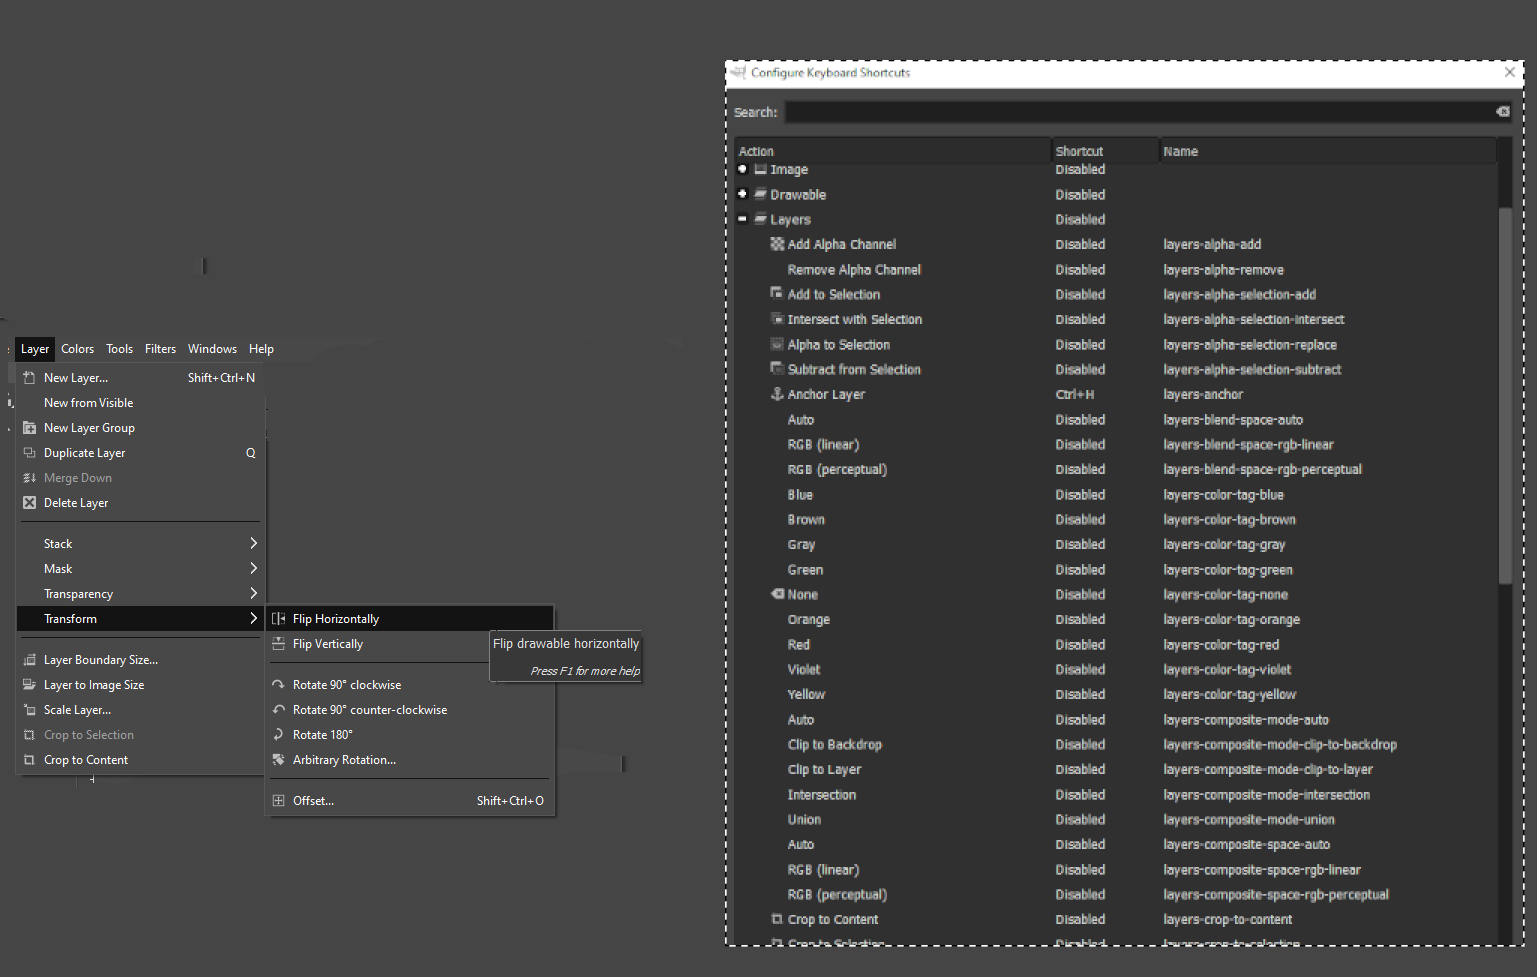
Task: Open the Stack submenu
Action: click(140, 544)
